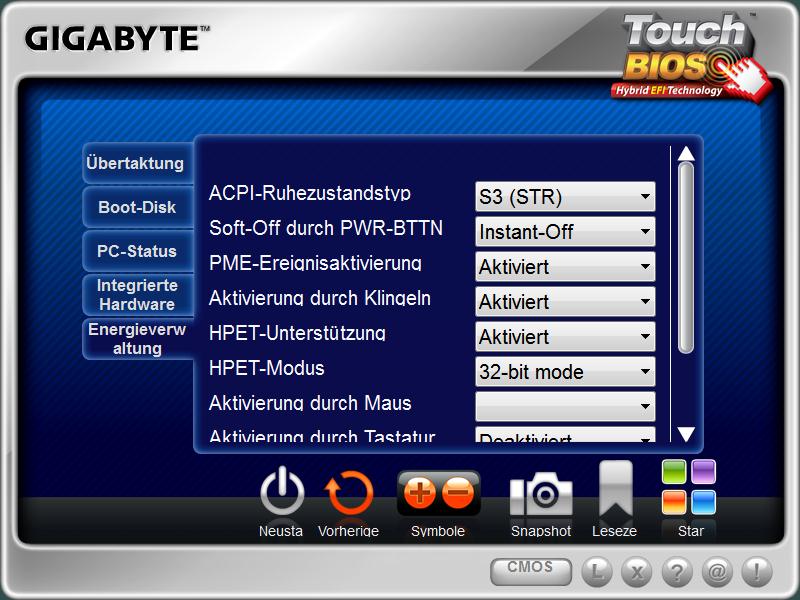
Task: Click the HPET-Unterstützung label
Action: click(x=297, y=333)
